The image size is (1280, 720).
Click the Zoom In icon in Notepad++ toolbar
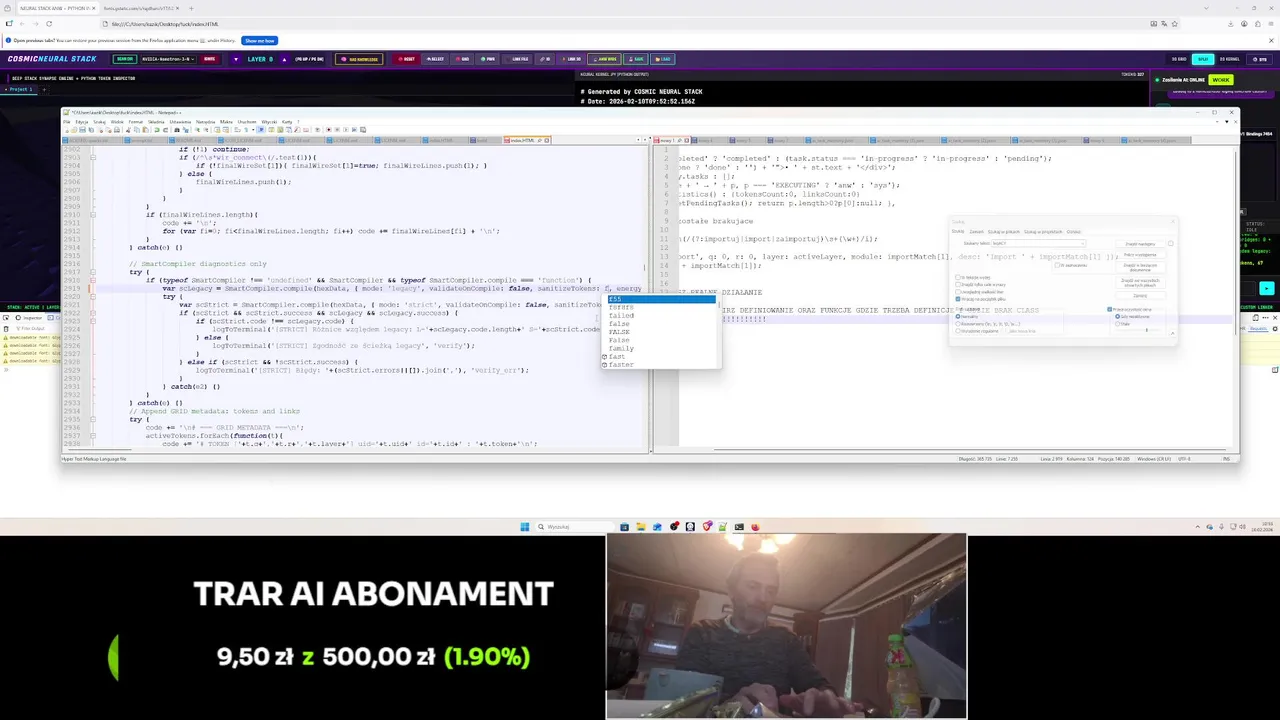pos(197,130)
